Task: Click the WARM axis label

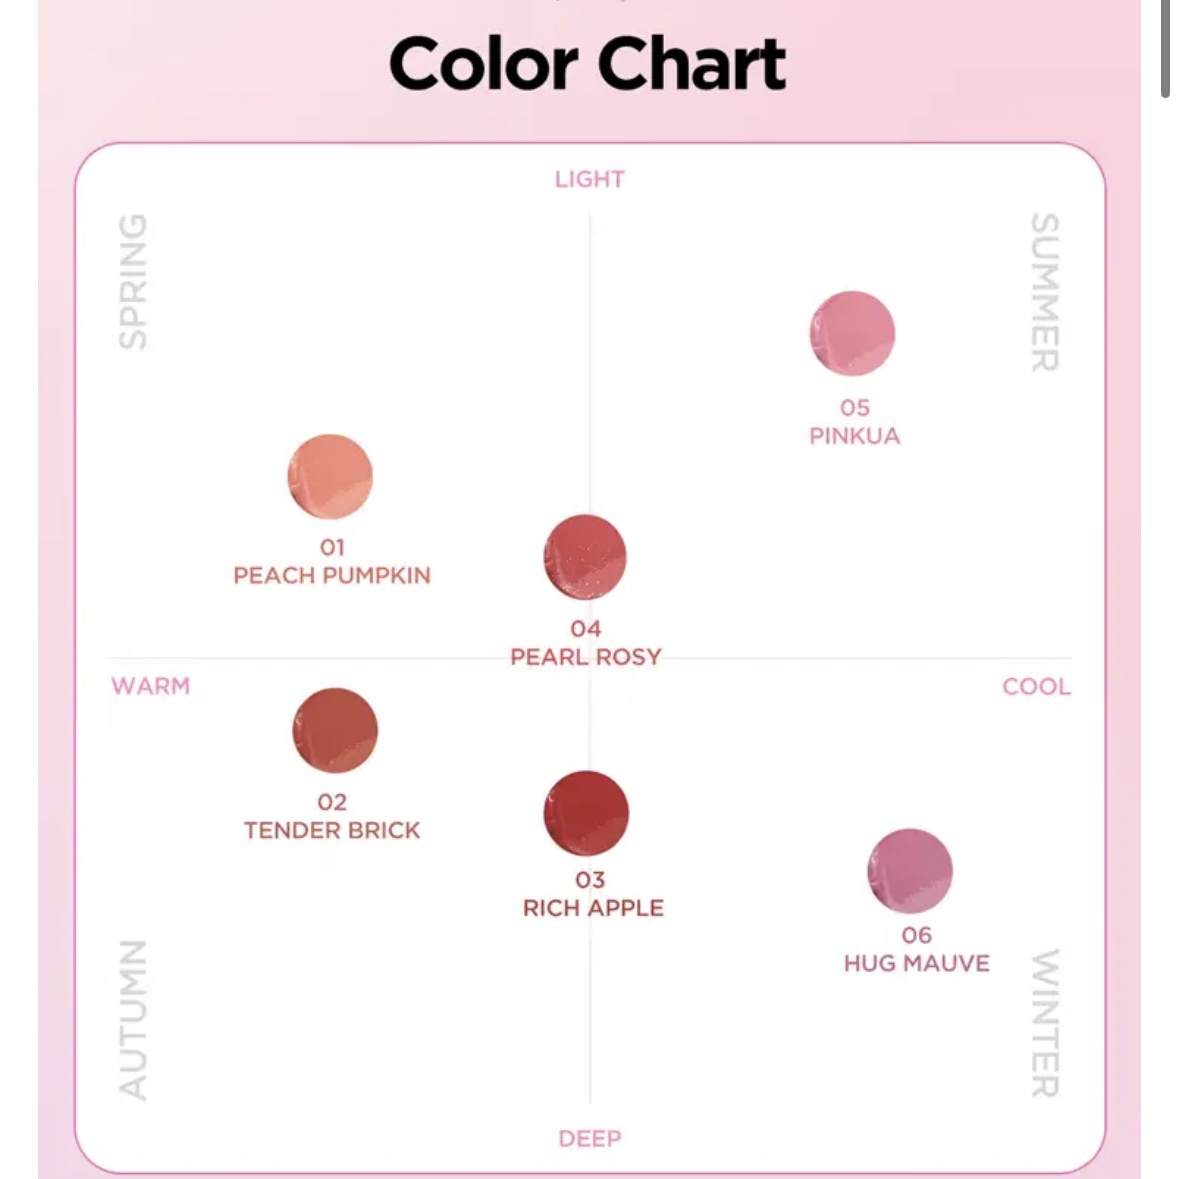Action: pyautogui.click(x=150, y=686)
